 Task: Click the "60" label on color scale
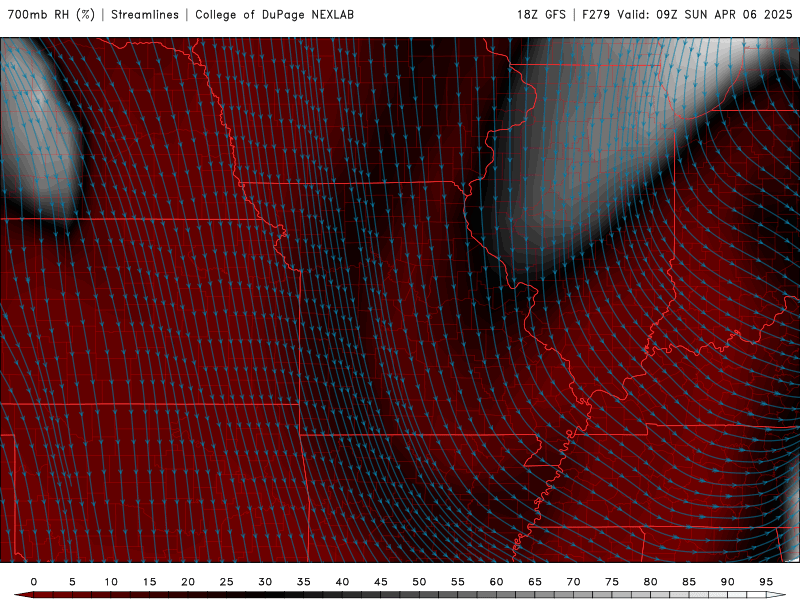point(496,582)
